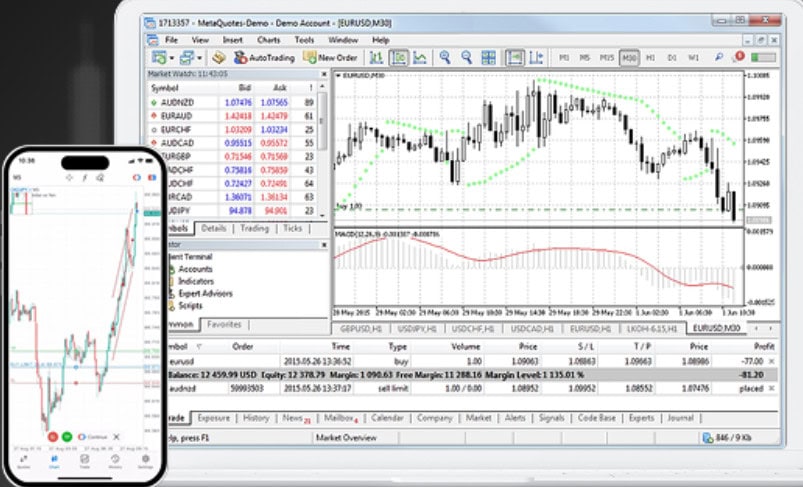Select the H1 timeframe button
Image resolution: width=803 pixels, height=487 pixels.
(652, 58)
